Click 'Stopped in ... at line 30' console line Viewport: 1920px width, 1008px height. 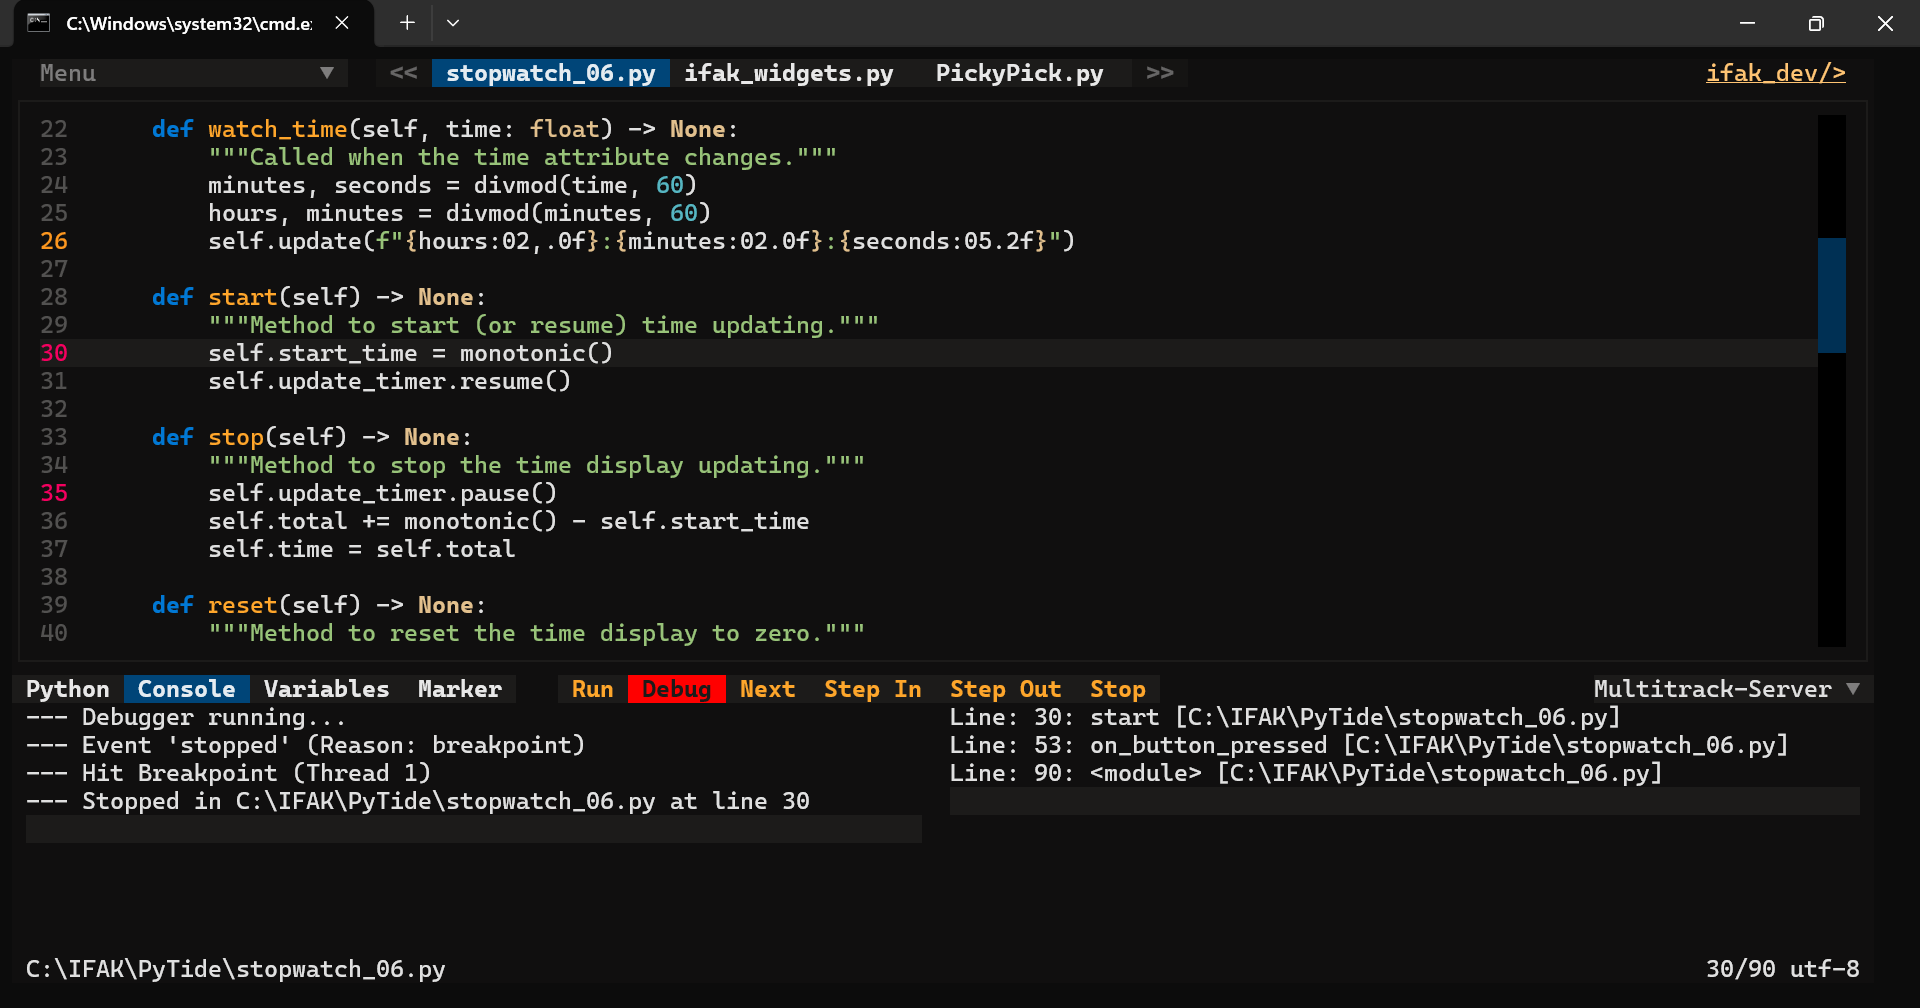point(418,801)
